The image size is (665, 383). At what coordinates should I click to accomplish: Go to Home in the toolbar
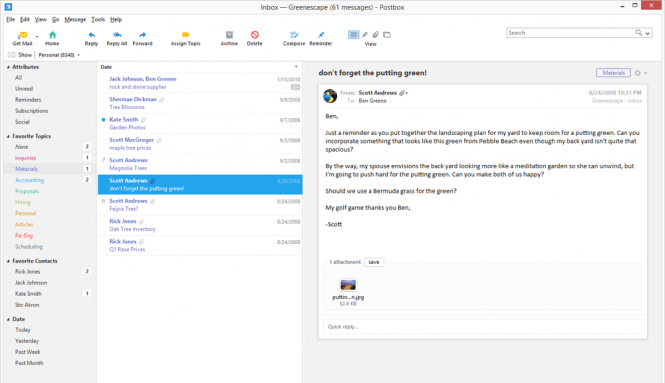52,38
